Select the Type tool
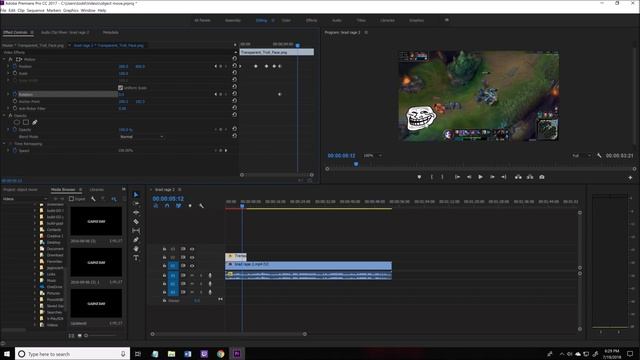 [136, 258]
